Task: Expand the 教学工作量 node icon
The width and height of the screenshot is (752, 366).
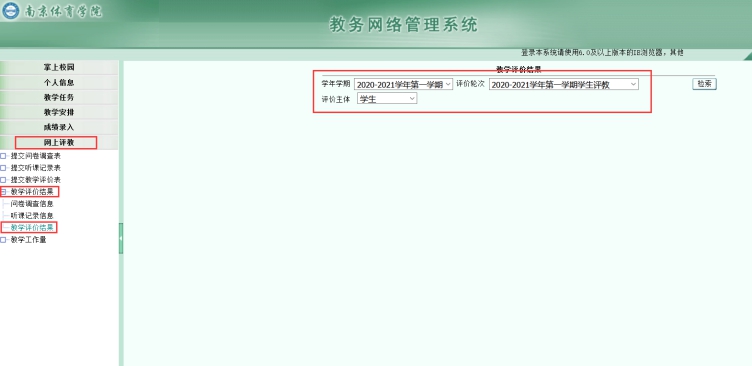Action: click(3, 240)
